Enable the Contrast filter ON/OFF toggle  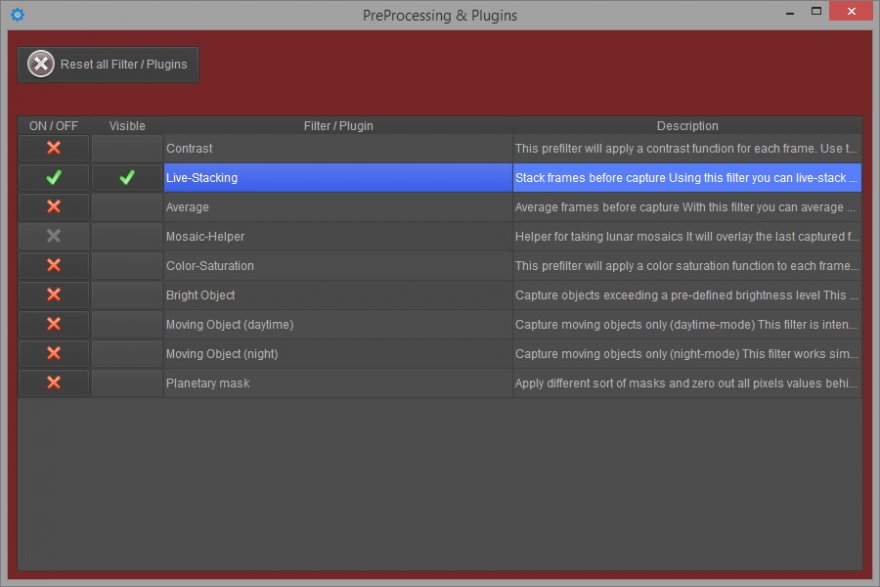(54, 148)
